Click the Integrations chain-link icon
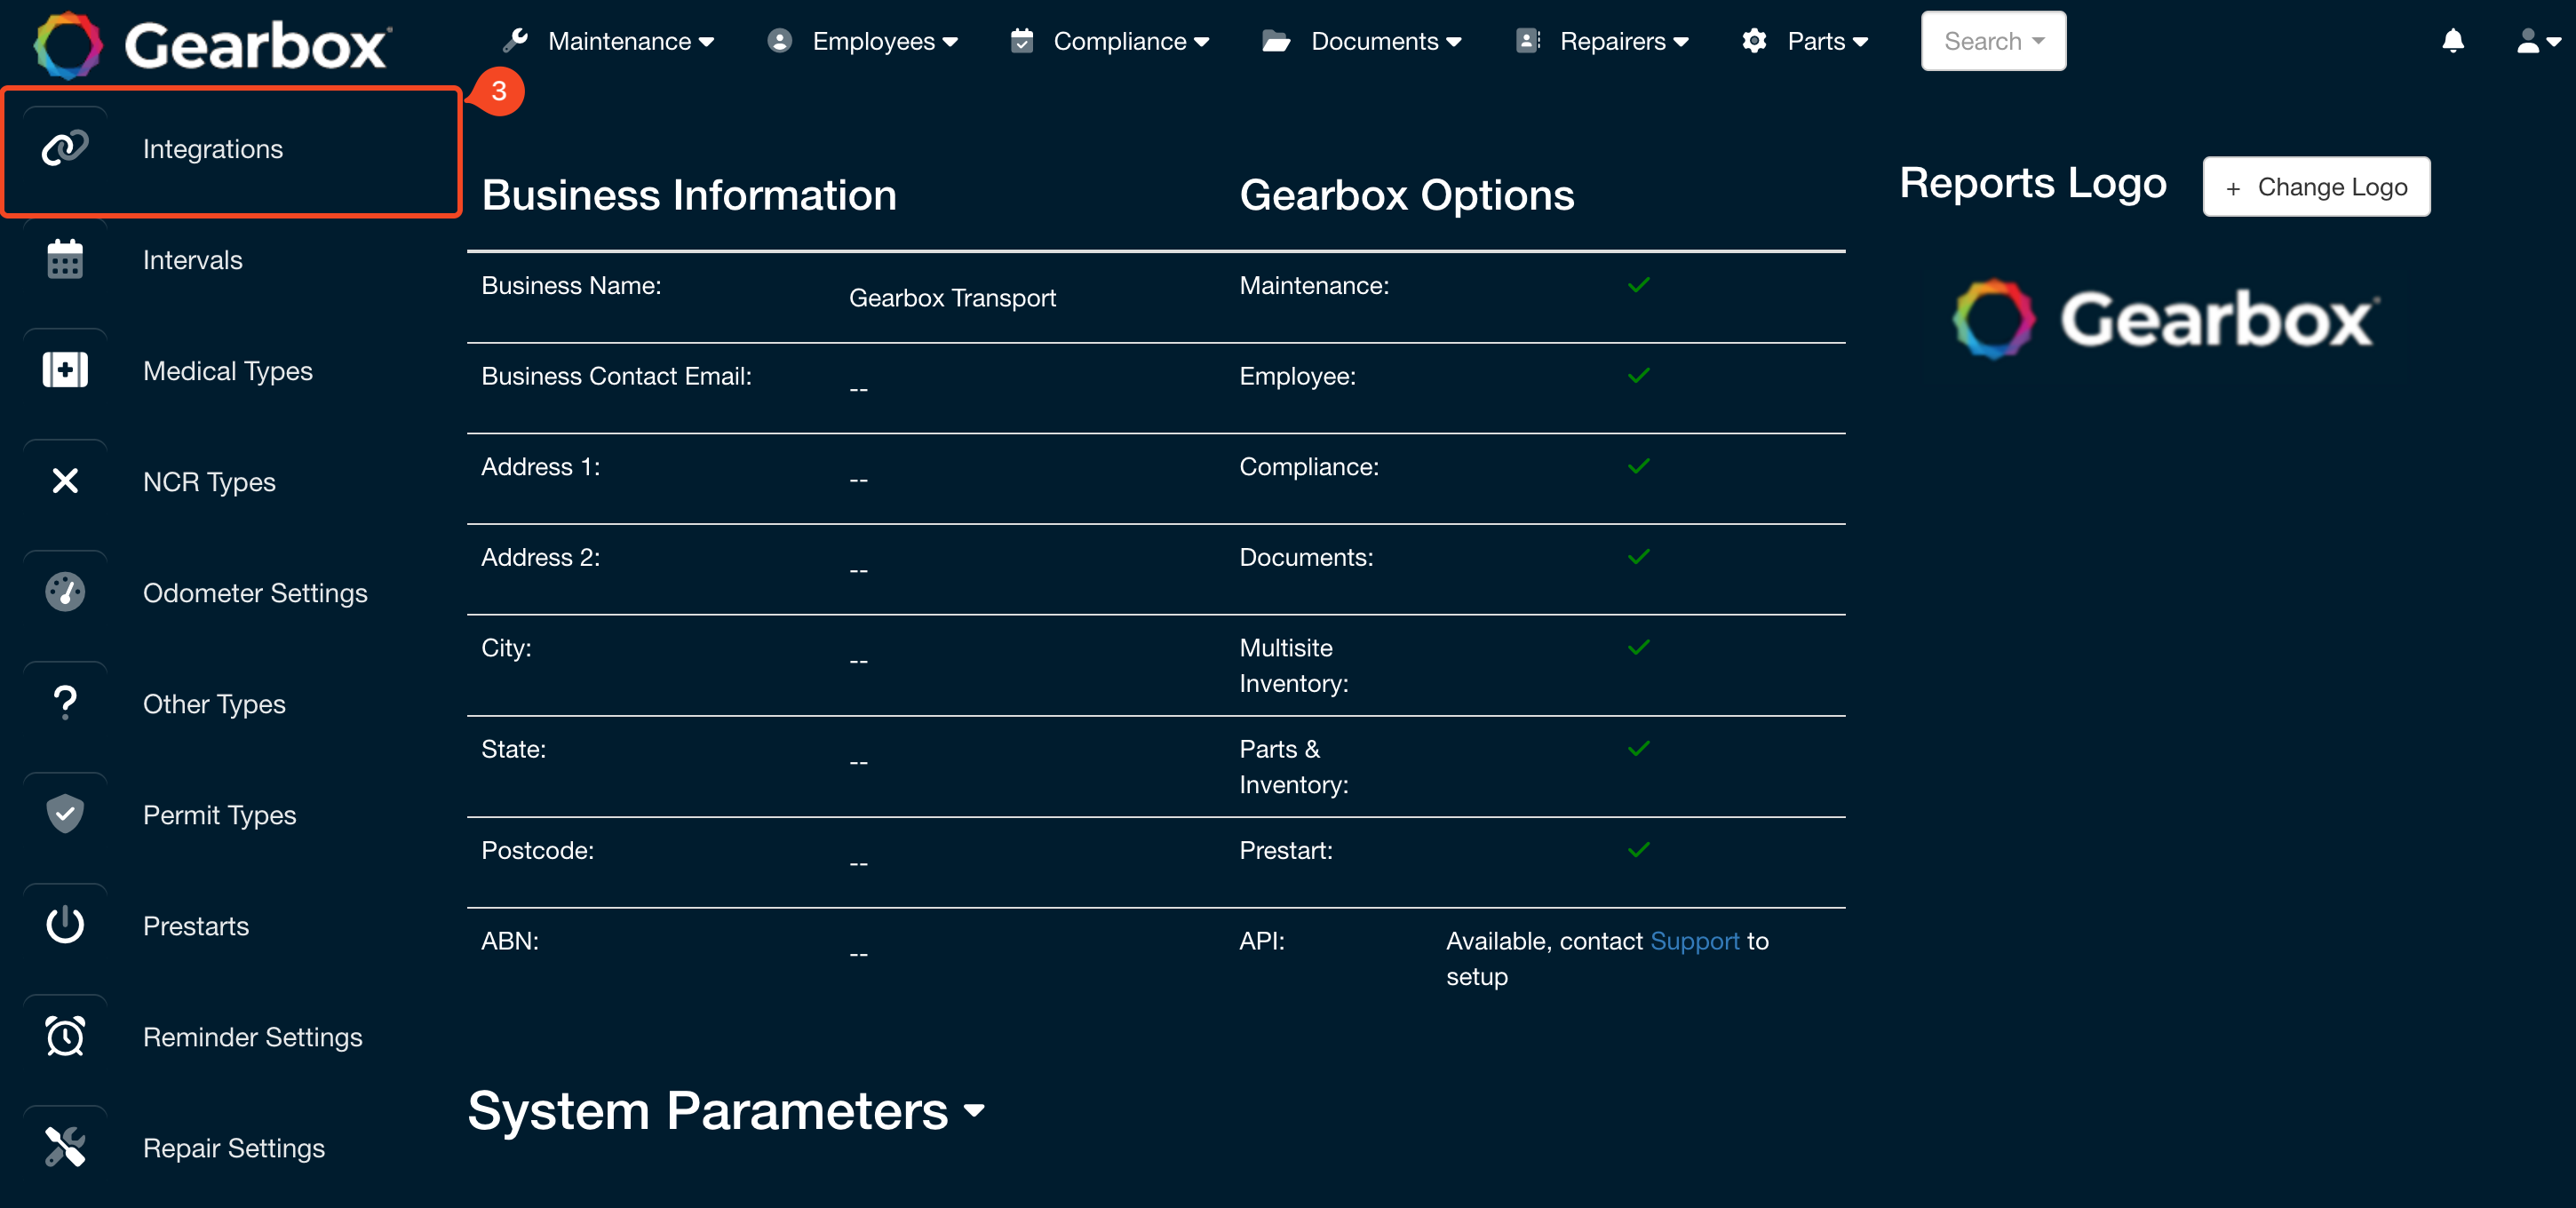Viewport: 2576px width, 1208px height. point(65,148)
